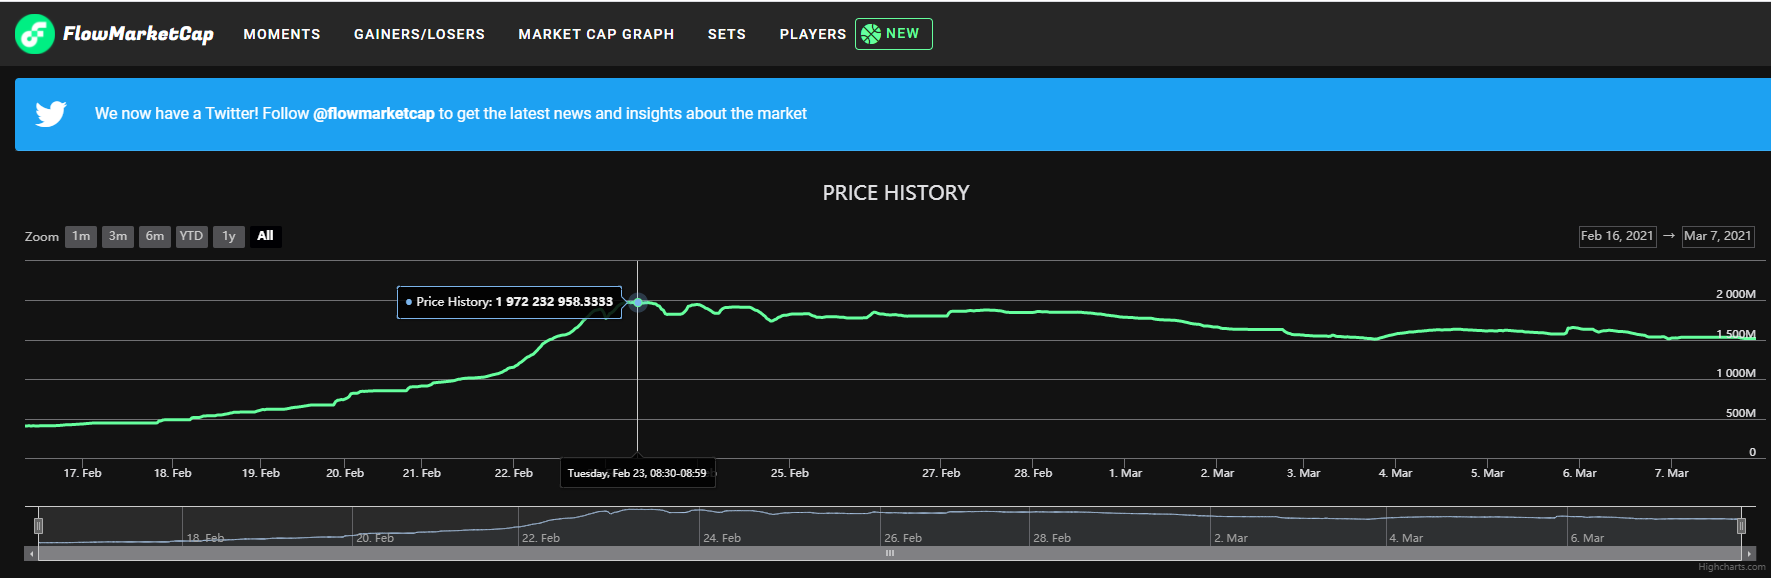
Task: Click the Twitter bird icon
Action: [51, 114]
